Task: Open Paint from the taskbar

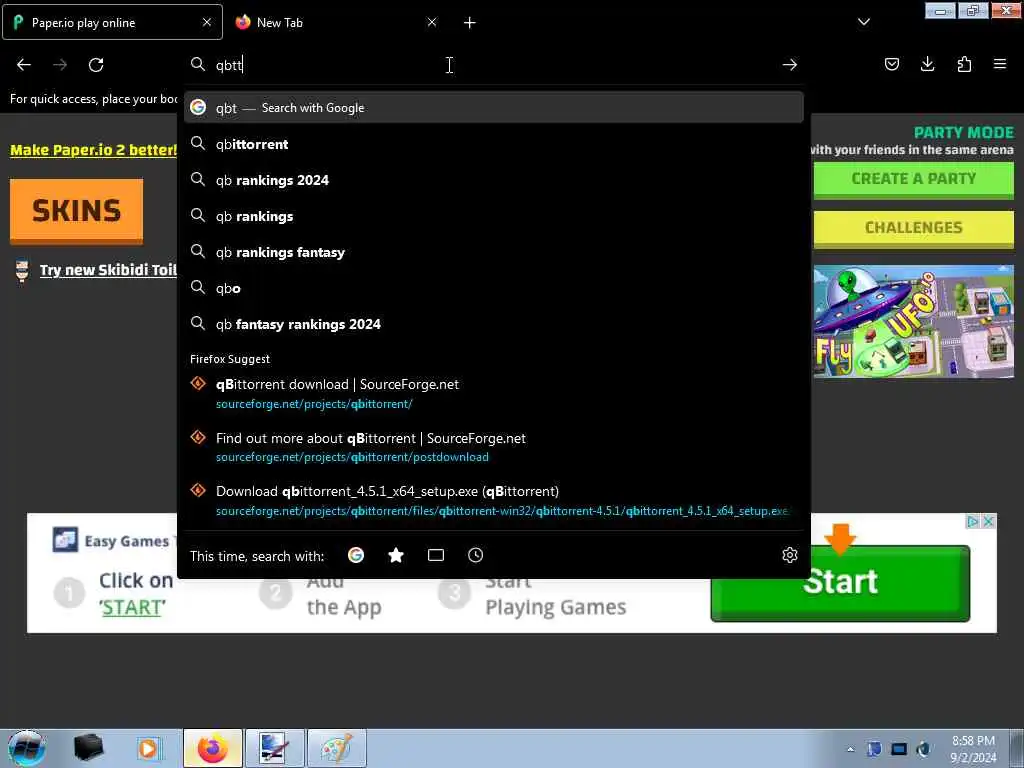Action: (x=336, y=748)
